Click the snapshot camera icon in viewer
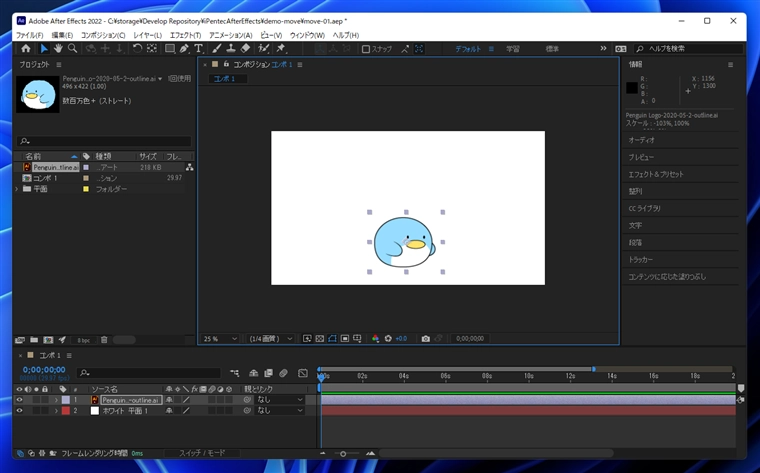The width and height of the screenshot is (760, 473). (426, 339)
